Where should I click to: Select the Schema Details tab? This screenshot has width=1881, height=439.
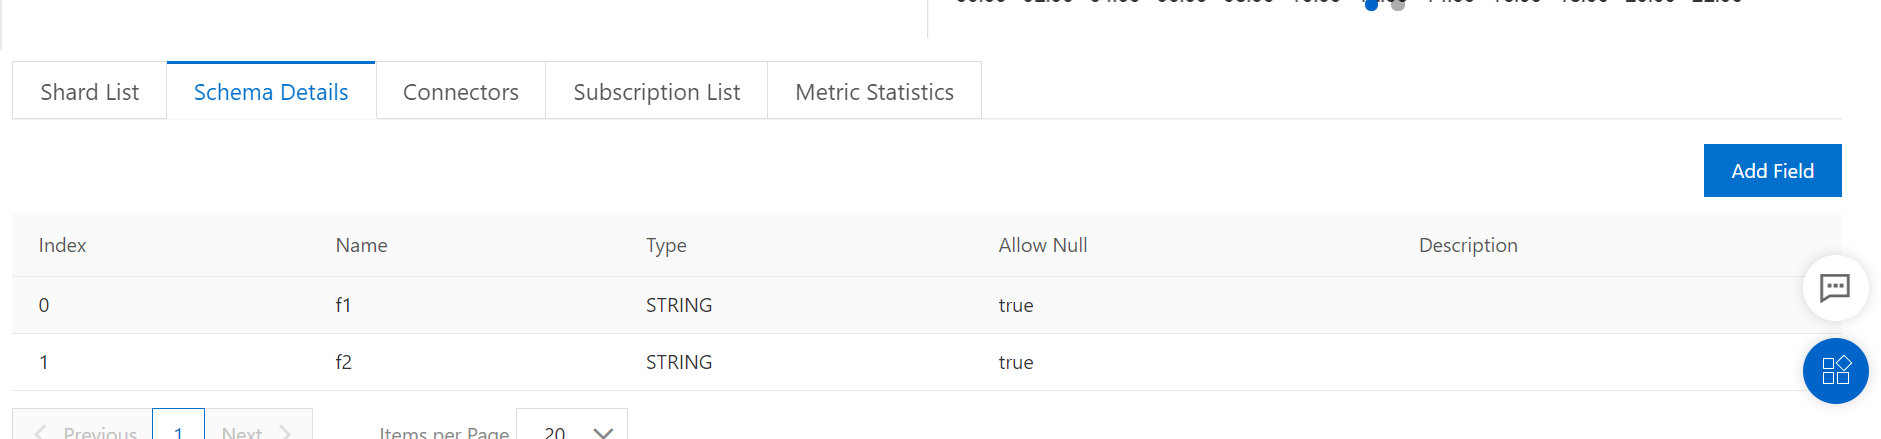271,92
